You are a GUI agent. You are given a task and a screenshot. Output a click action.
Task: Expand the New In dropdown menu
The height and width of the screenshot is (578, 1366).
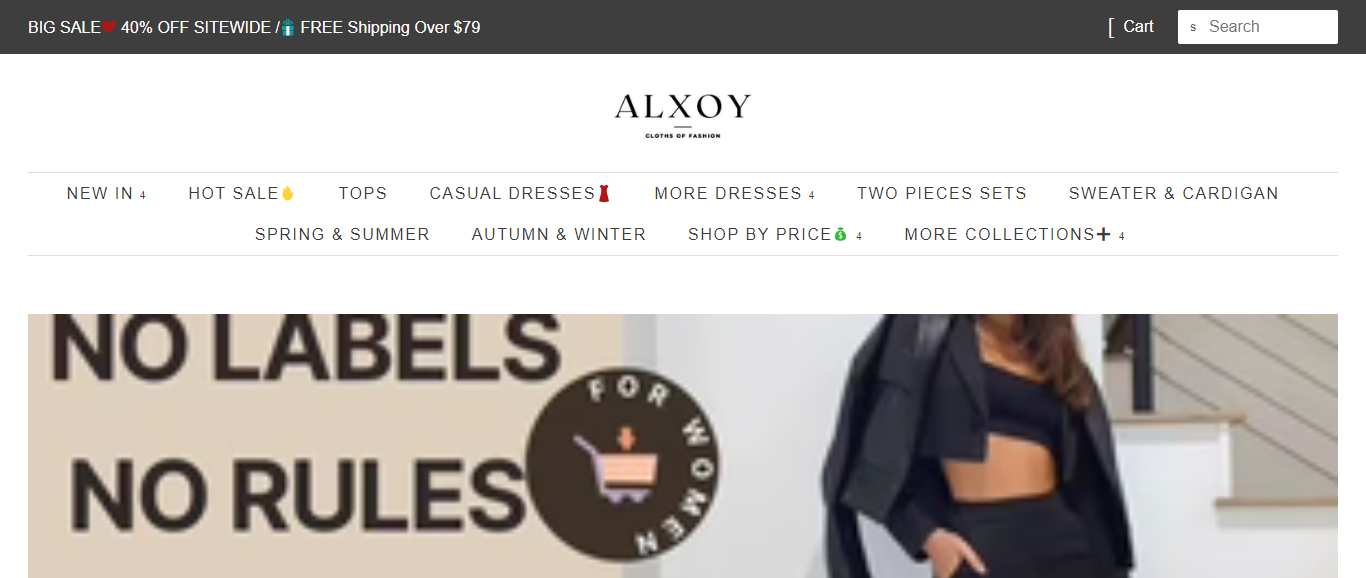[x=143, y=195]
